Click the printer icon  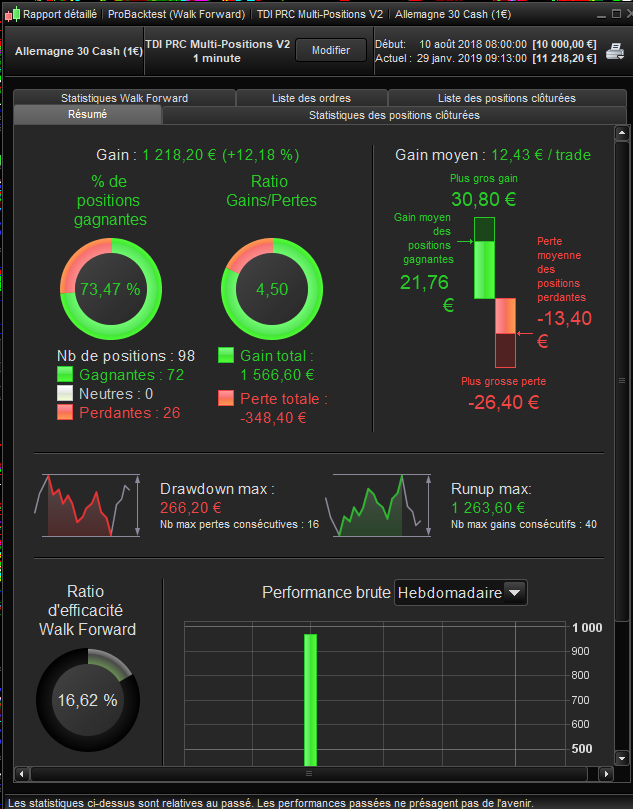tap(614, 52)
